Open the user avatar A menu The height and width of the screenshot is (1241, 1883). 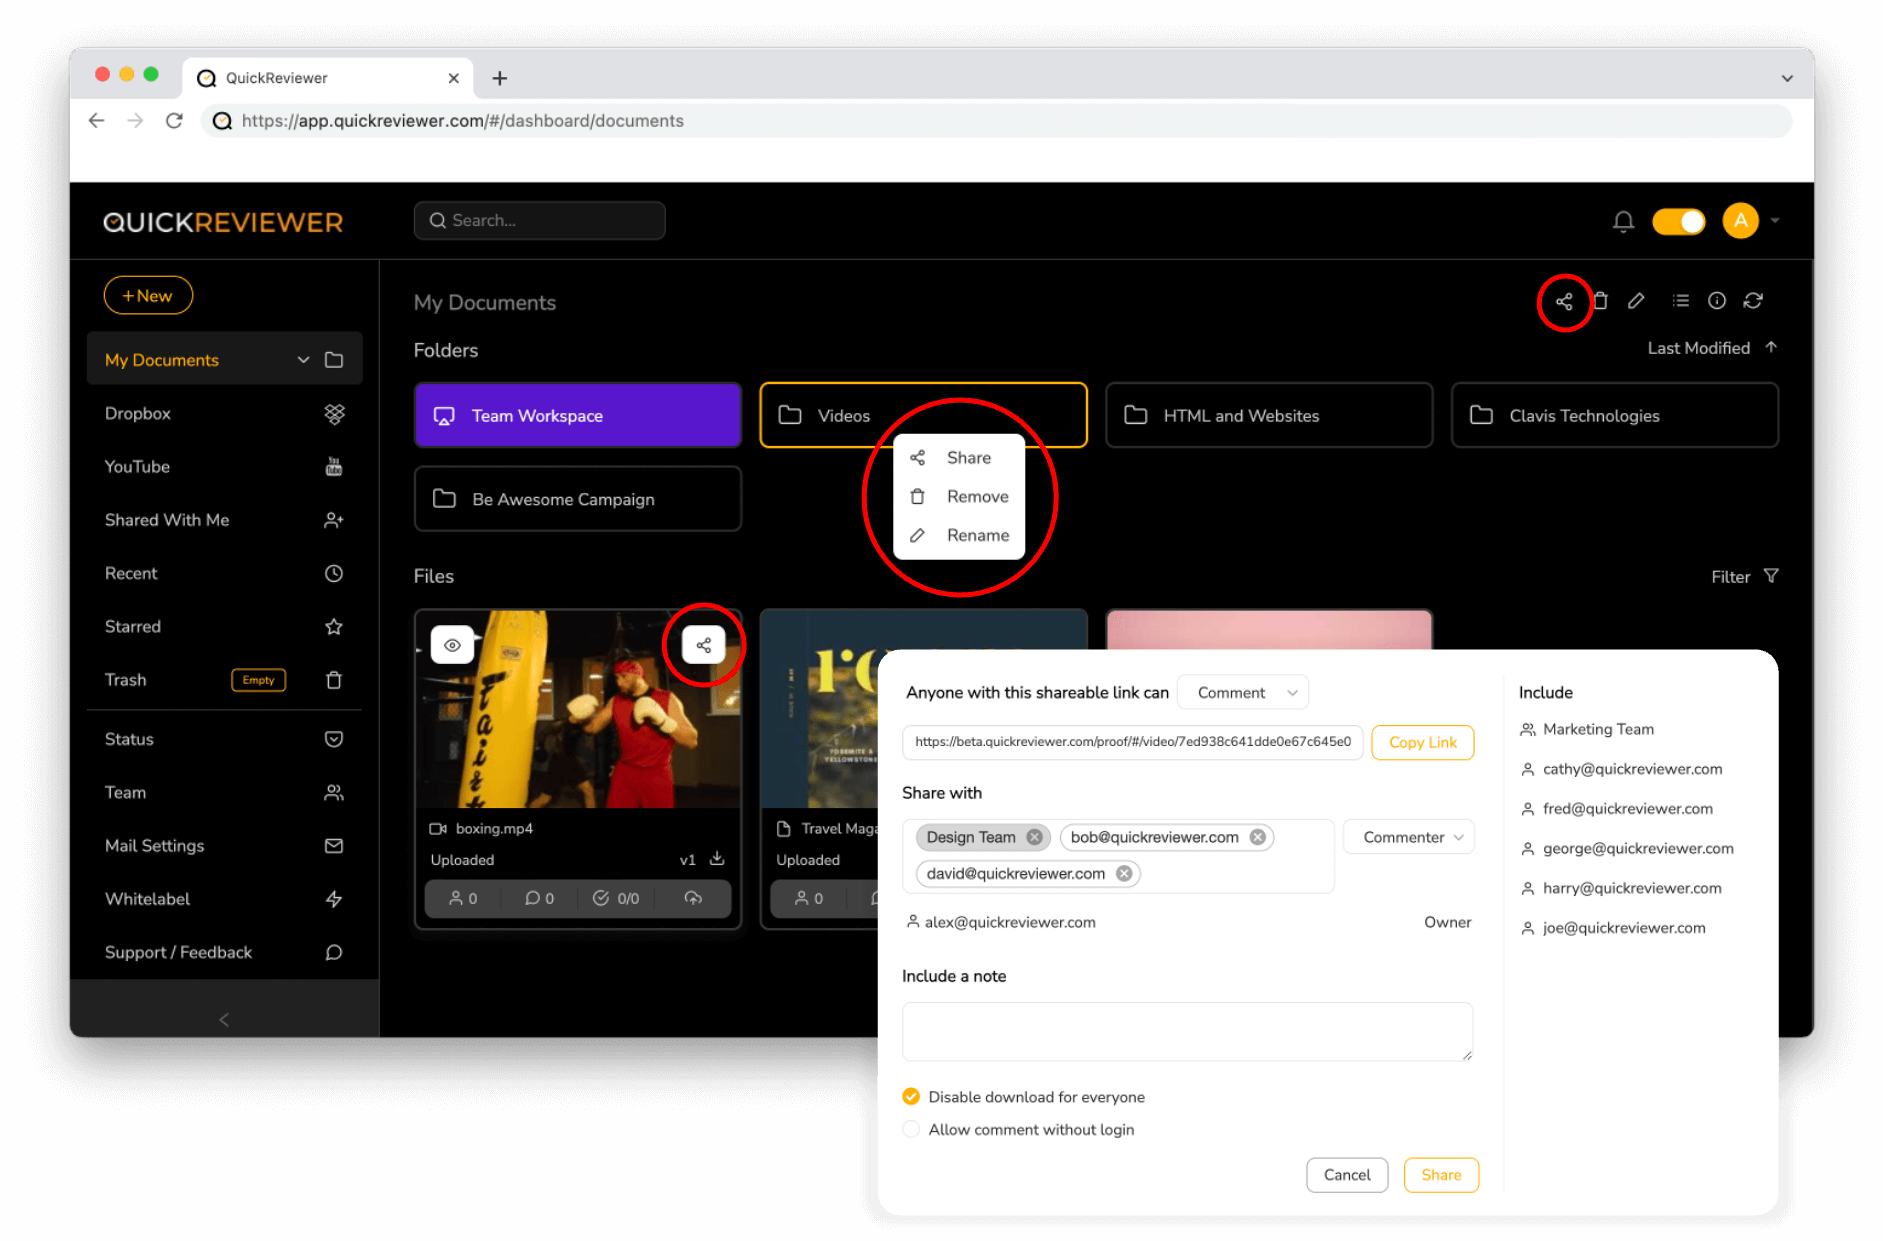[x=1741, y=221]
